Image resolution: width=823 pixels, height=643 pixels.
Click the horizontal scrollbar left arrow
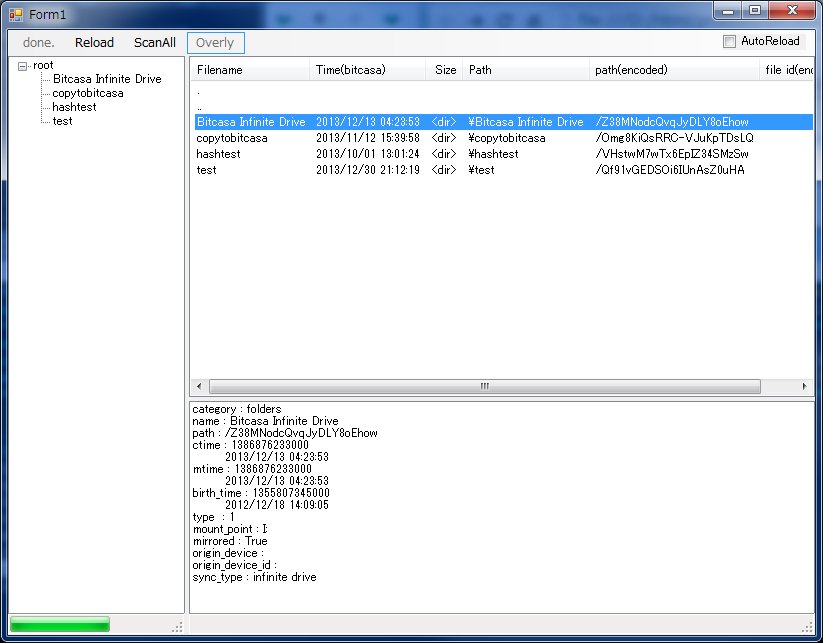(199, 386)
